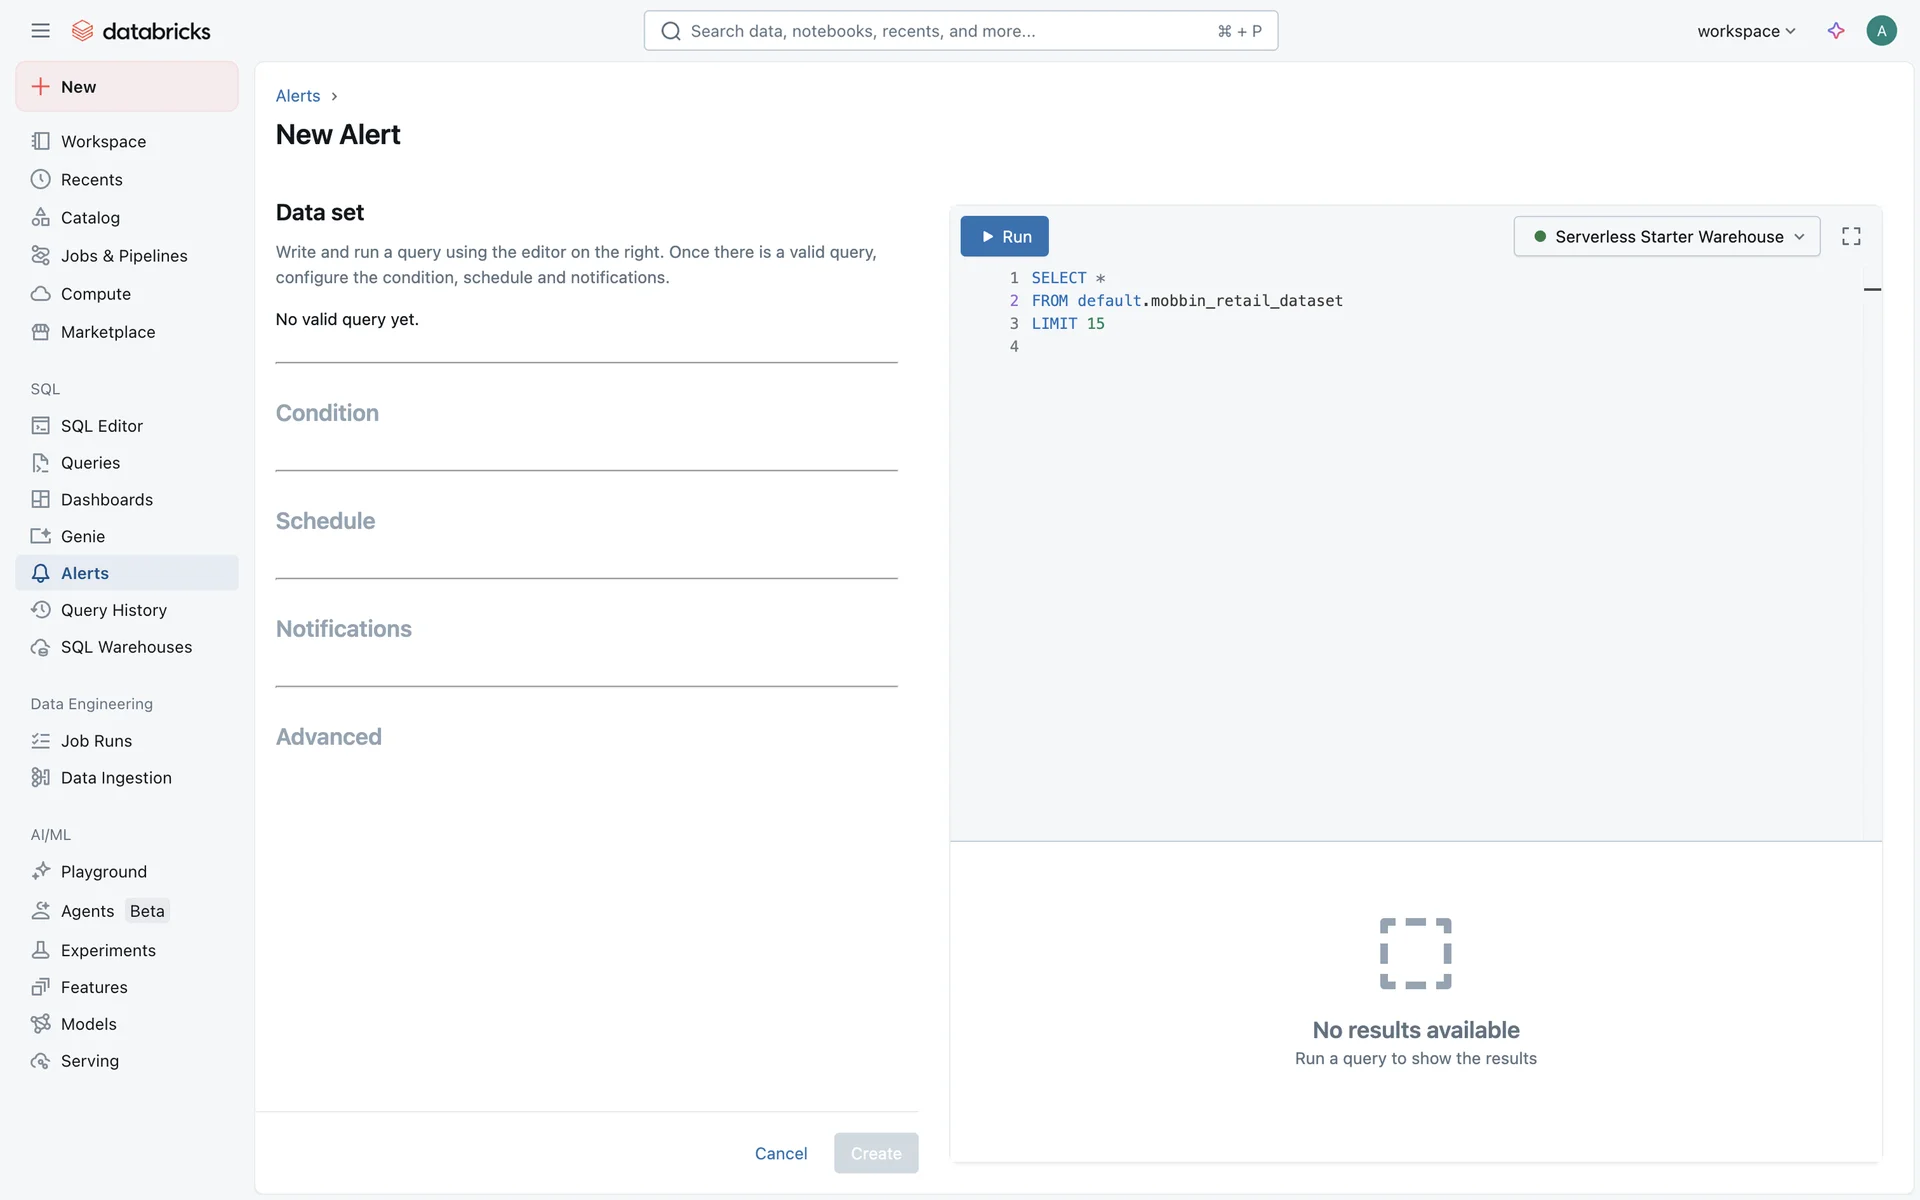Viewport: 1920px width, 1200px height.
Task: Go back to Alerts breadcrumb link
Action: (298, 96)
